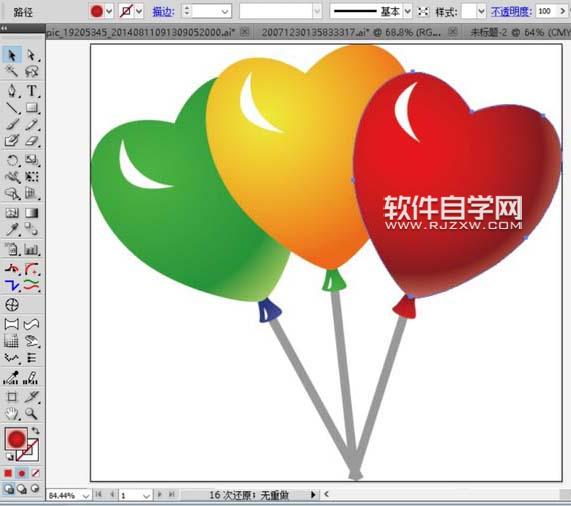Choose the Free Transform tool
This screenshot has width=571, height=506.
(32, 177)
